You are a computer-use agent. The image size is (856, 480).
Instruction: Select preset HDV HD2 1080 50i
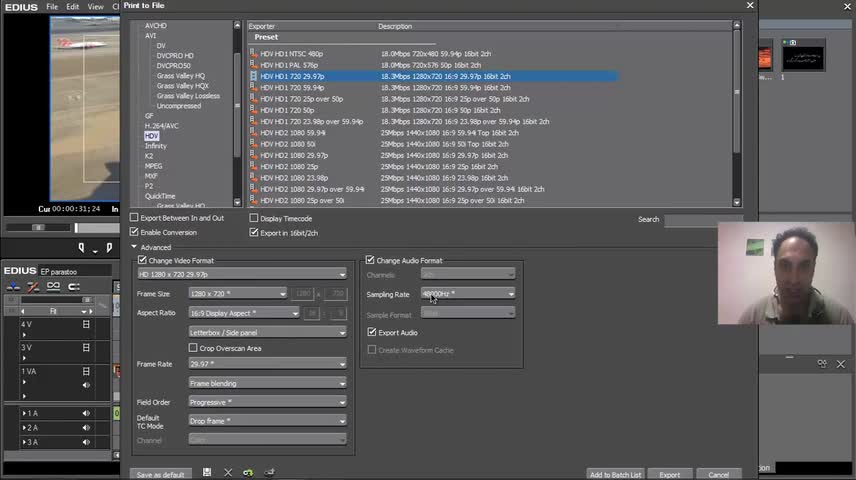[434, 144]
